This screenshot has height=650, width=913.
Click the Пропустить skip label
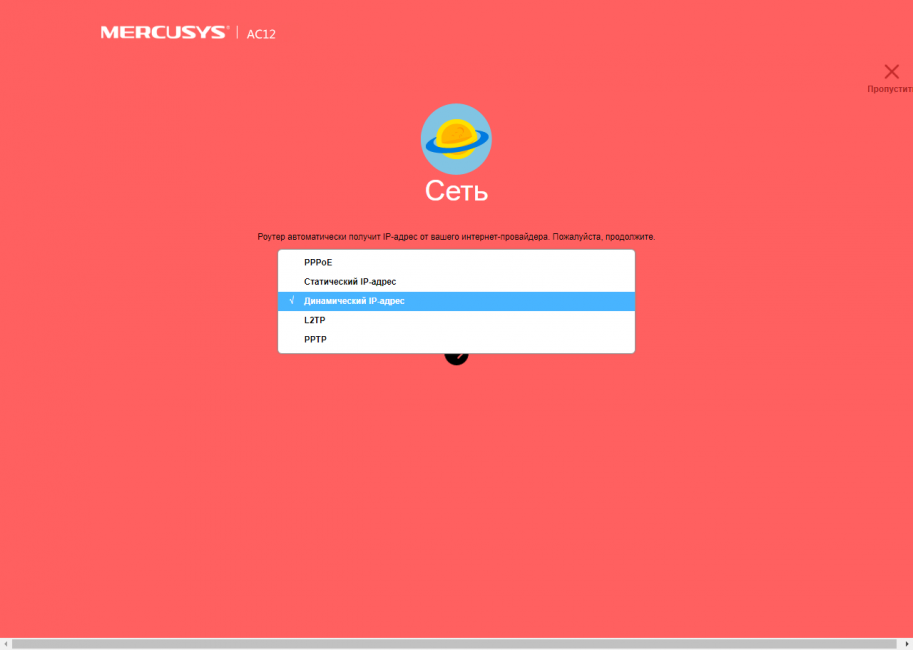click(x=890, y=89)
